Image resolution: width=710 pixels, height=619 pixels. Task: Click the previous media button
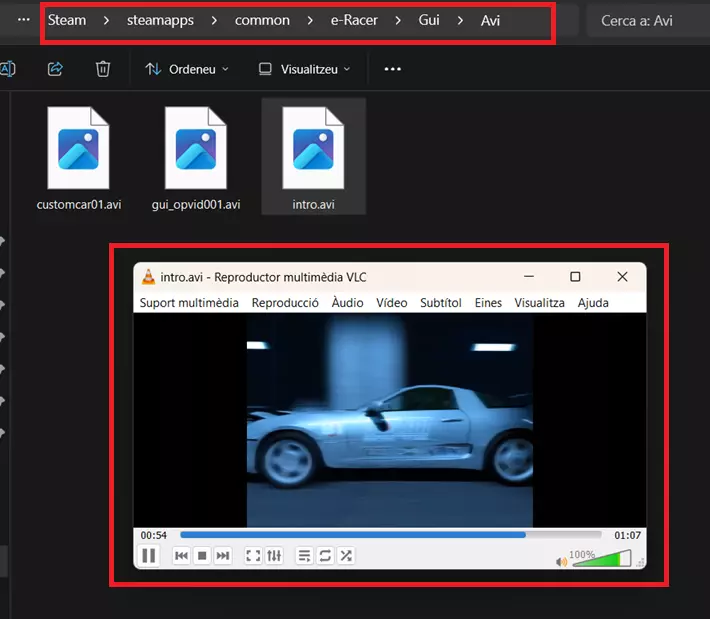coord(181,556)
